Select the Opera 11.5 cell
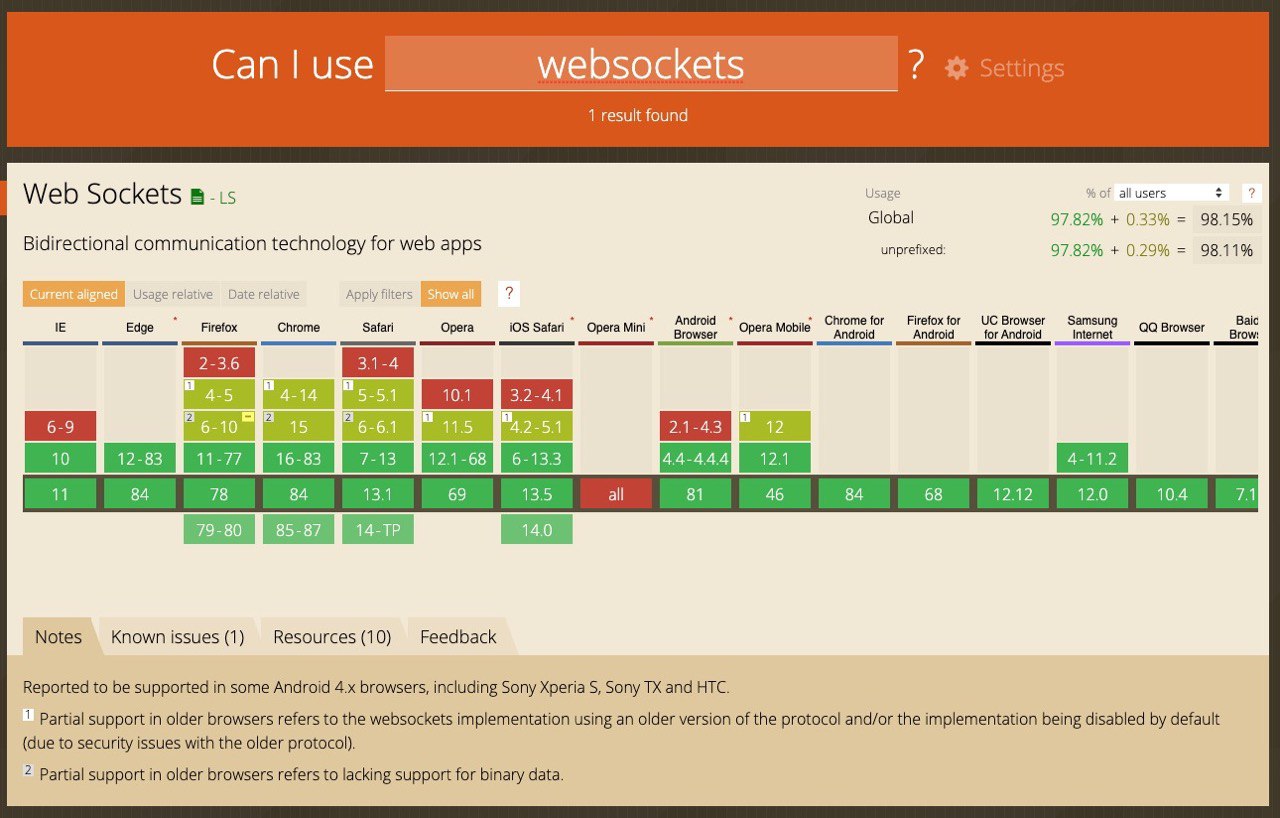1280x818 pixels. 457,426
